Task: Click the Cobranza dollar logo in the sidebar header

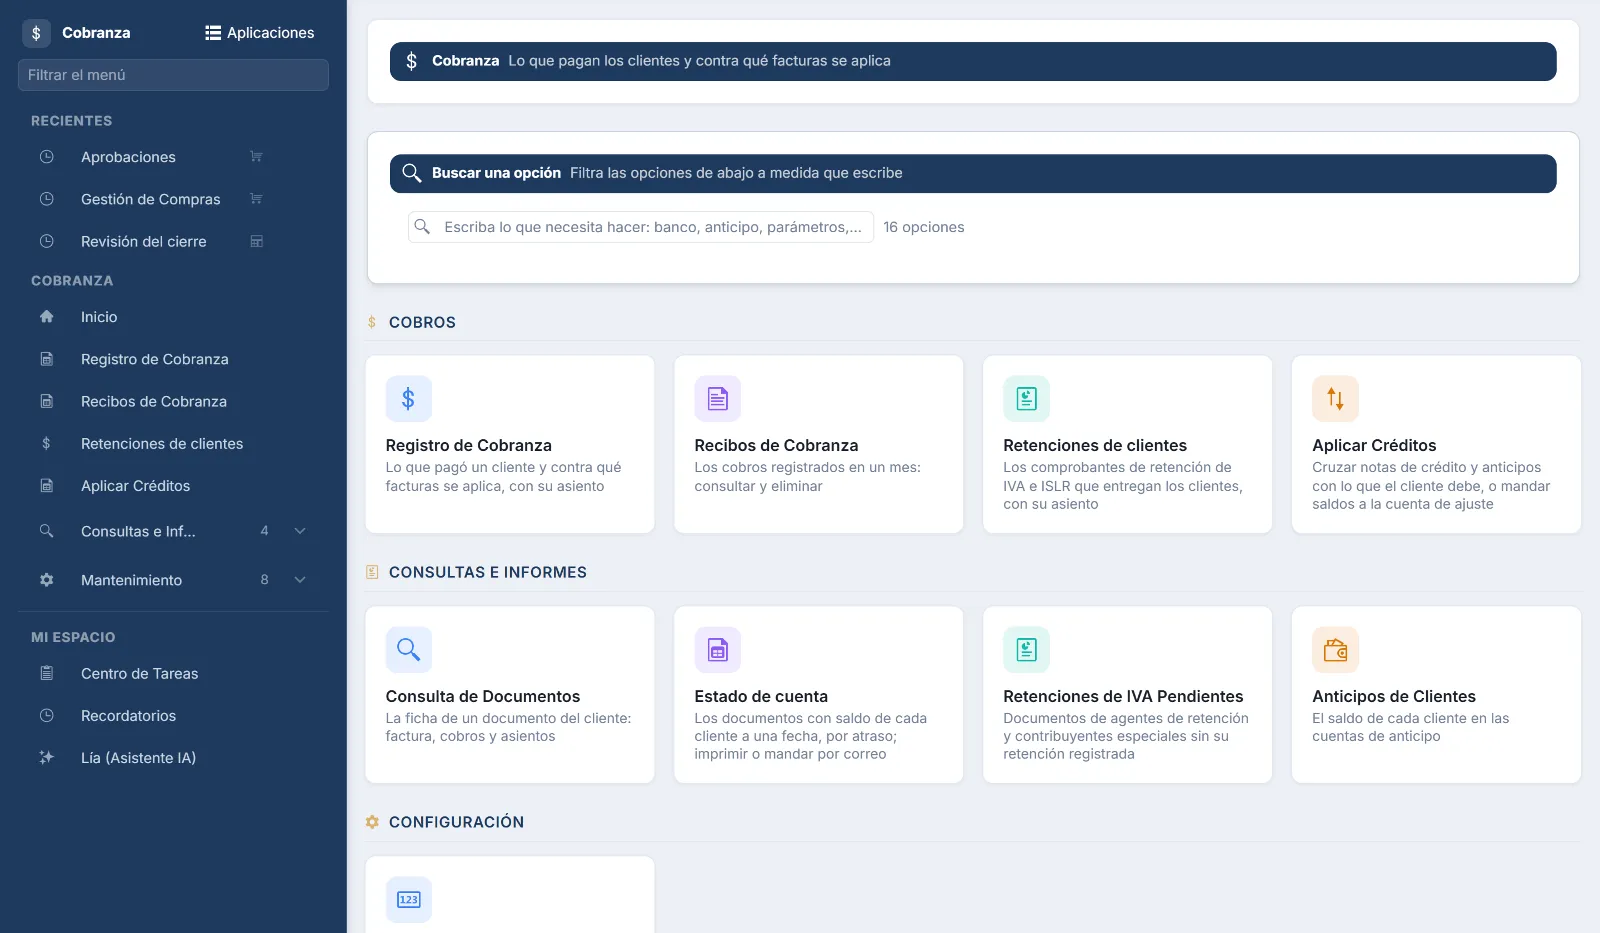Action: coord(36,33)
